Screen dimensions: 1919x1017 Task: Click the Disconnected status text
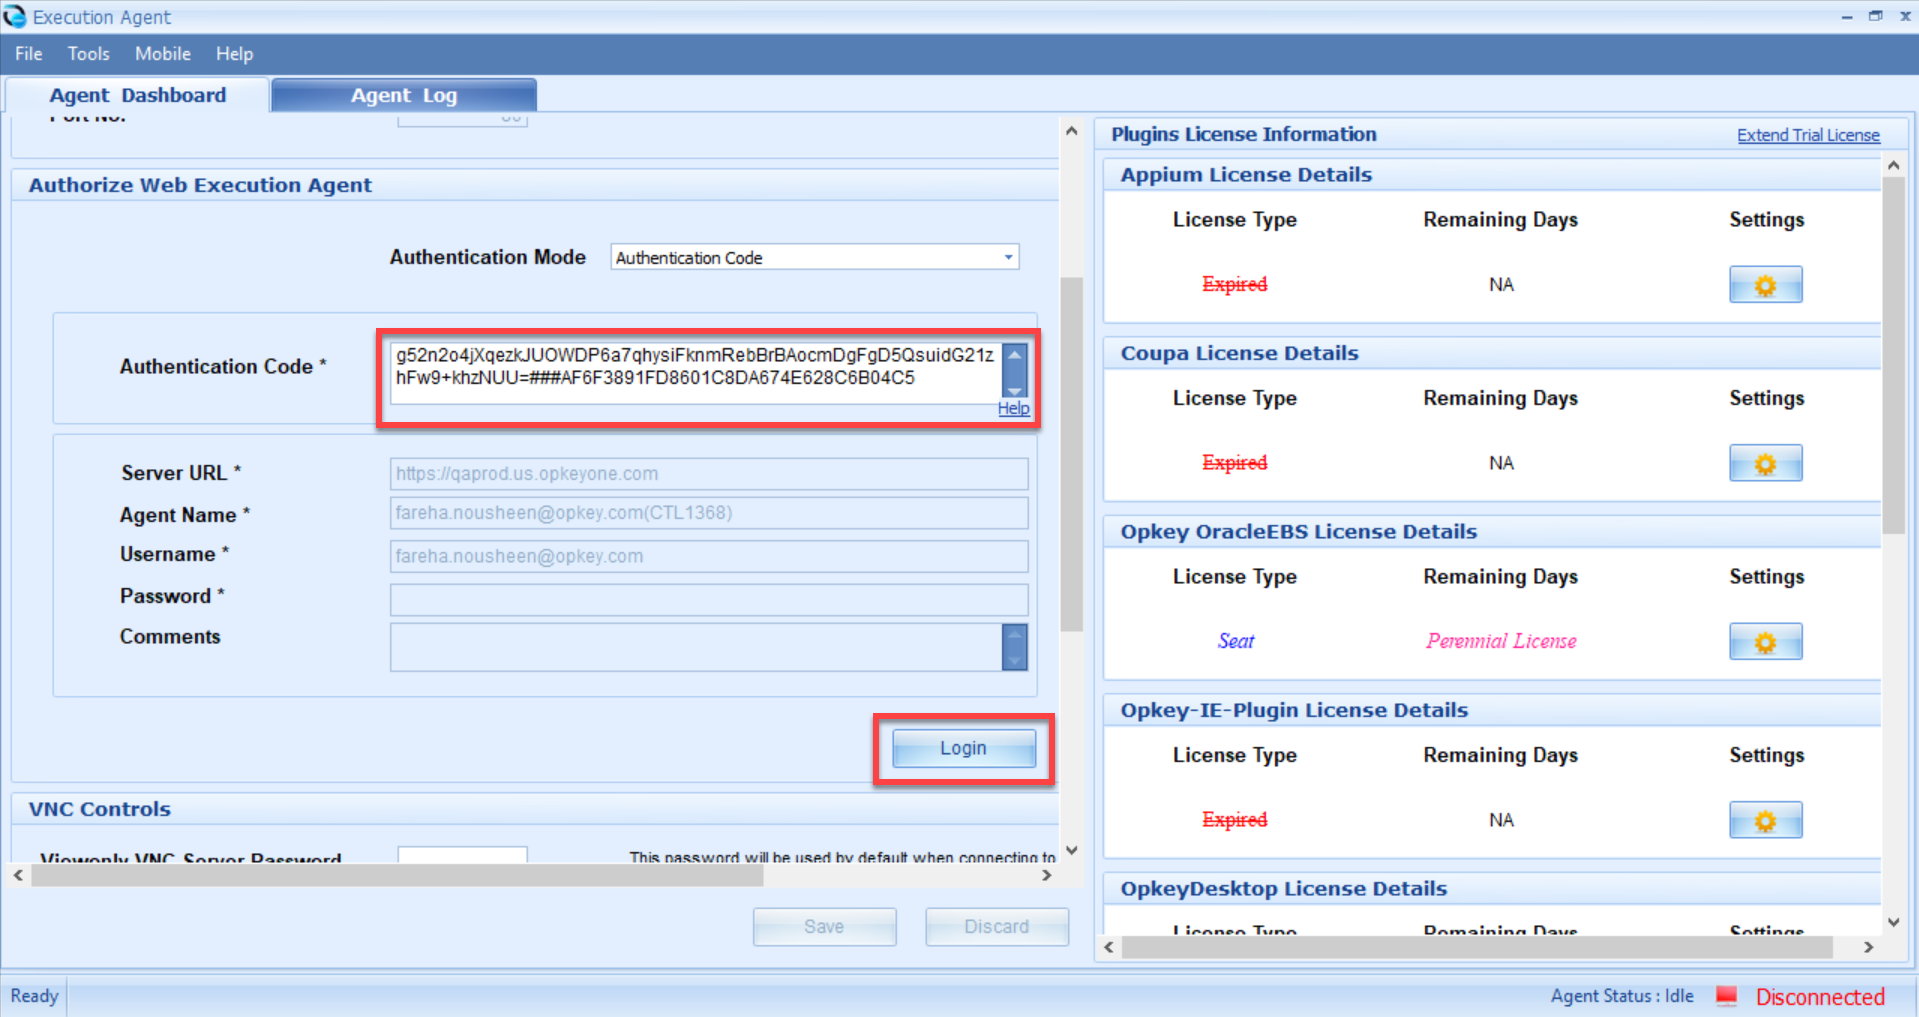tap(1820, 997)
